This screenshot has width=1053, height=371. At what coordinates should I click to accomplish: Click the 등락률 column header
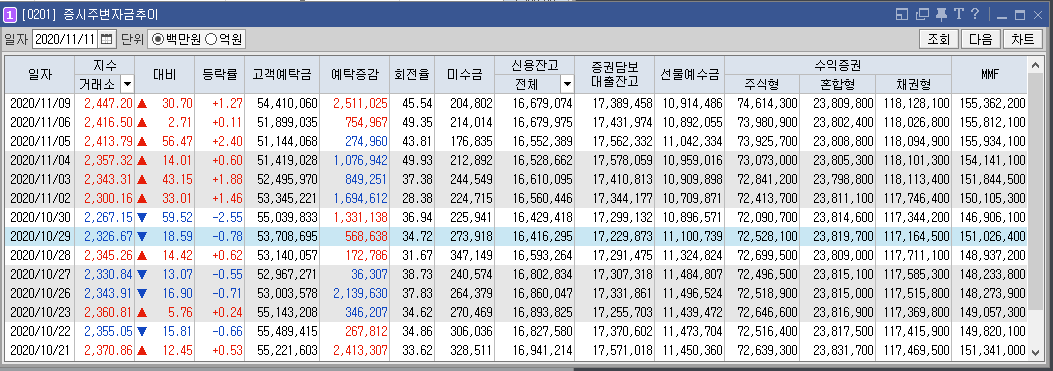(x=219, y=75)
